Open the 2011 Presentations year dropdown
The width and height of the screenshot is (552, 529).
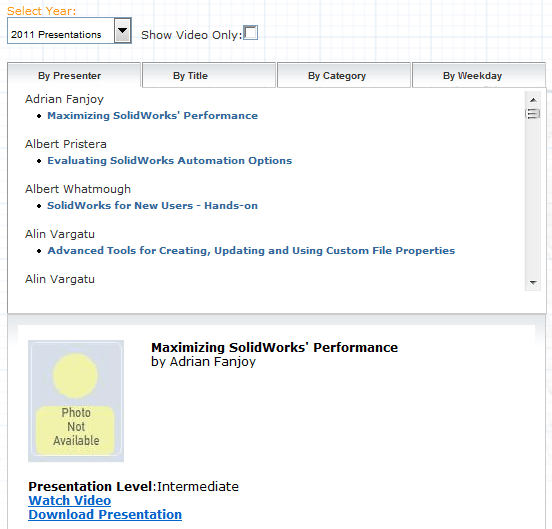click(69, 31)
